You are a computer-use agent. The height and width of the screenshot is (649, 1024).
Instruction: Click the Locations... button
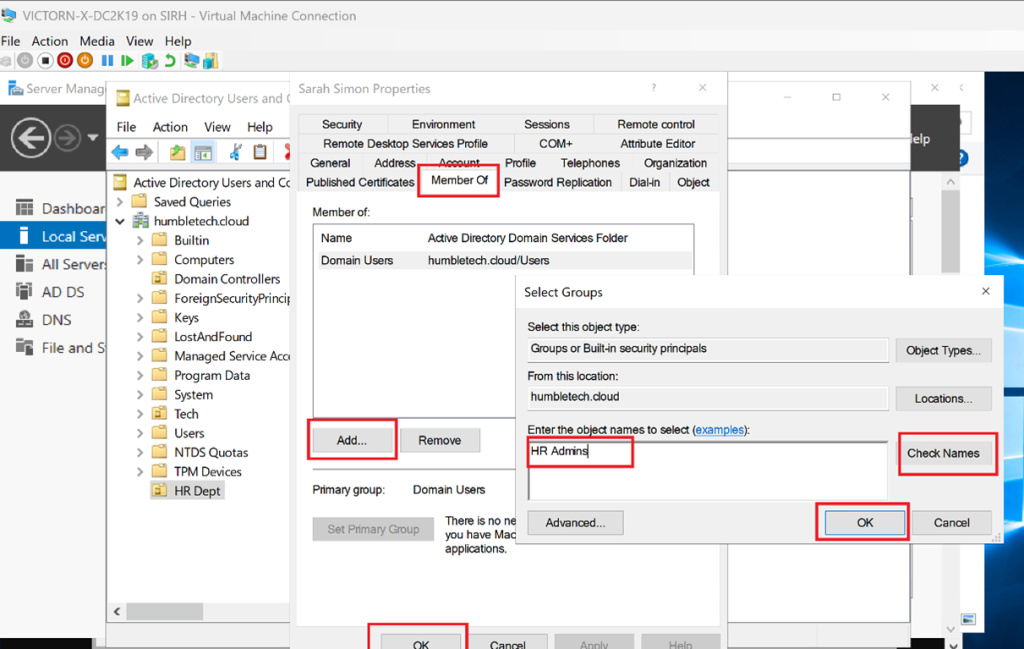(943, 398)
